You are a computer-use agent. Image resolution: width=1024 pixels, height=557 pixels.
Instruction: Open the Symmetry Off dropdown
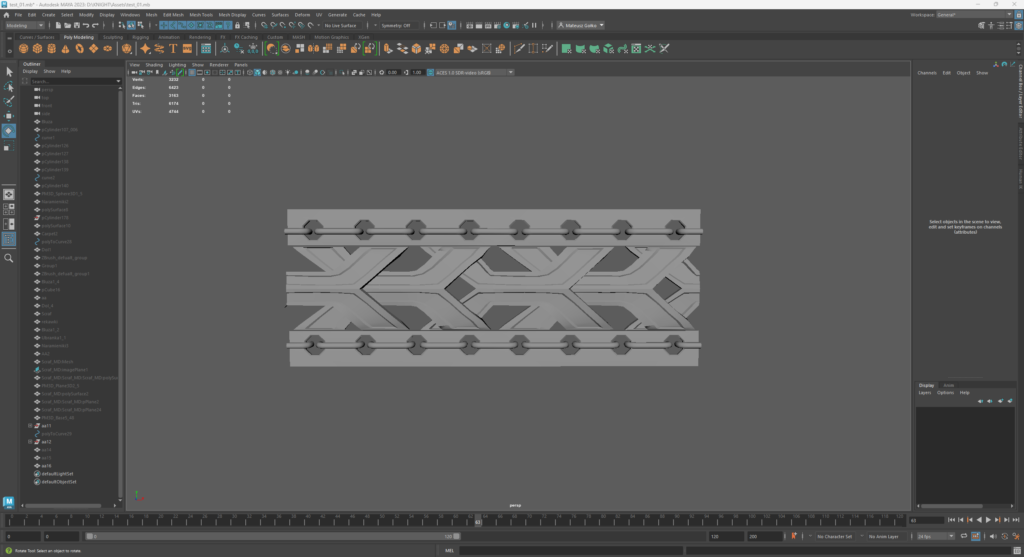(x=398, y=25)
